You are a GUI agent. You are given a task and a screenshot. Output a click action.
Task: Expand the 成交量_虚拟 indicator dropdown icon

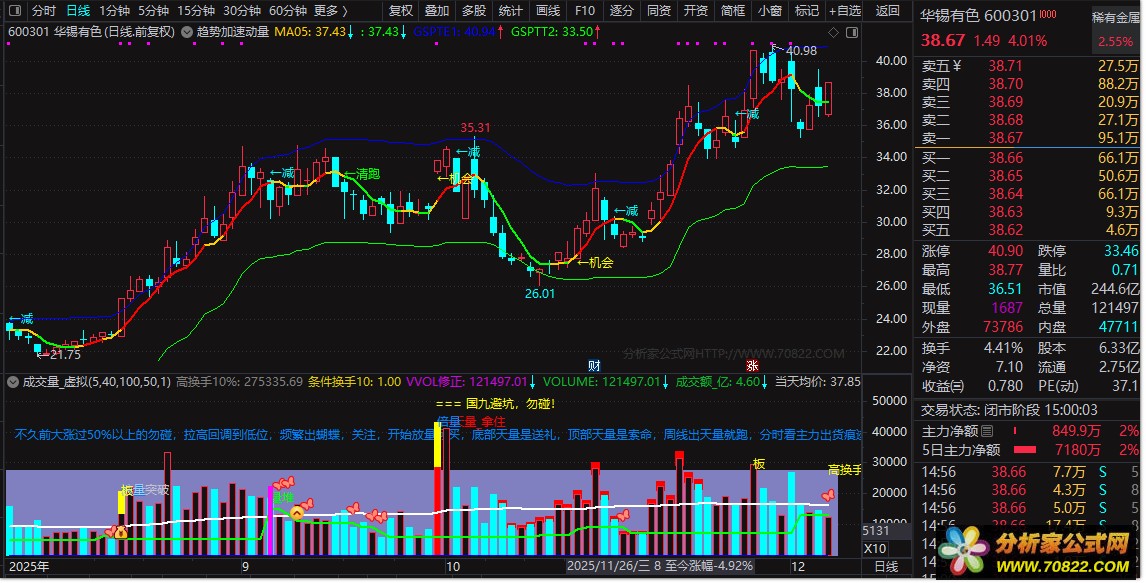[x=13, y=381]
